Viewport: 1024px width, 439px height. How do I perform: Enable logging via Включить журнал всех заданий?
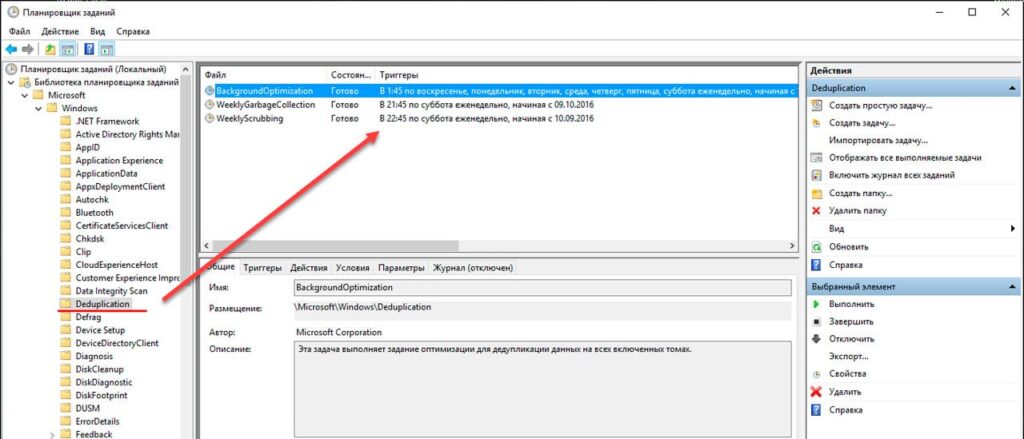click(891, 175)
